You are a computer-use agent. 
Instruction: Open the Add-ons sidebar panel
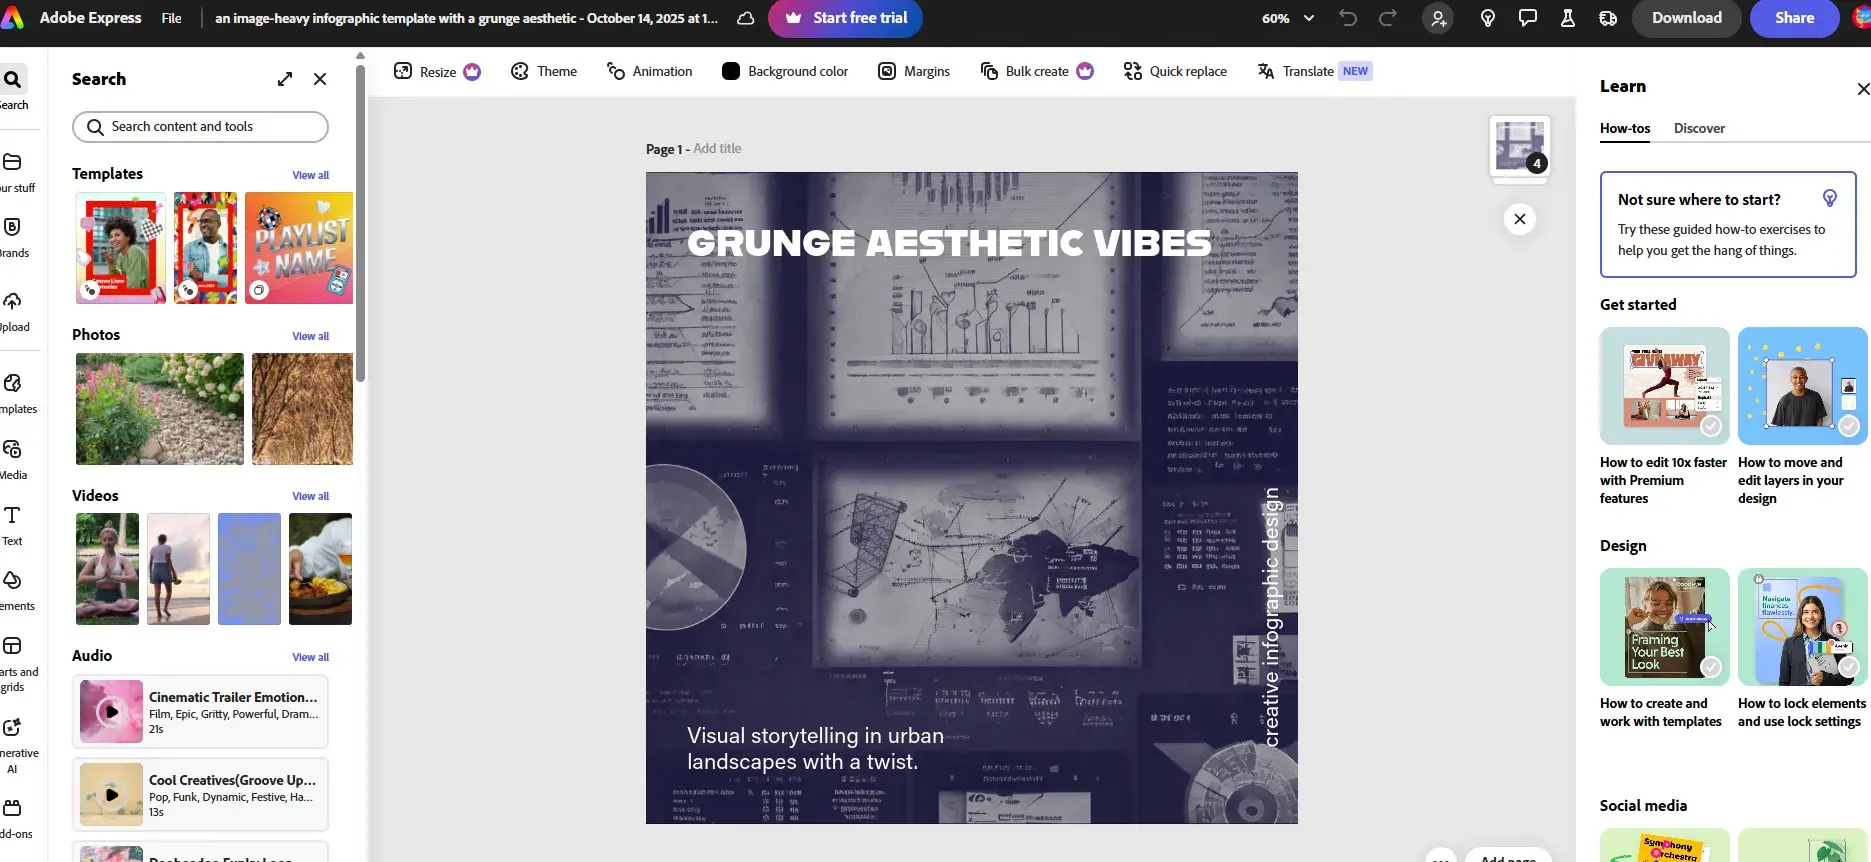tap(13, 819)
